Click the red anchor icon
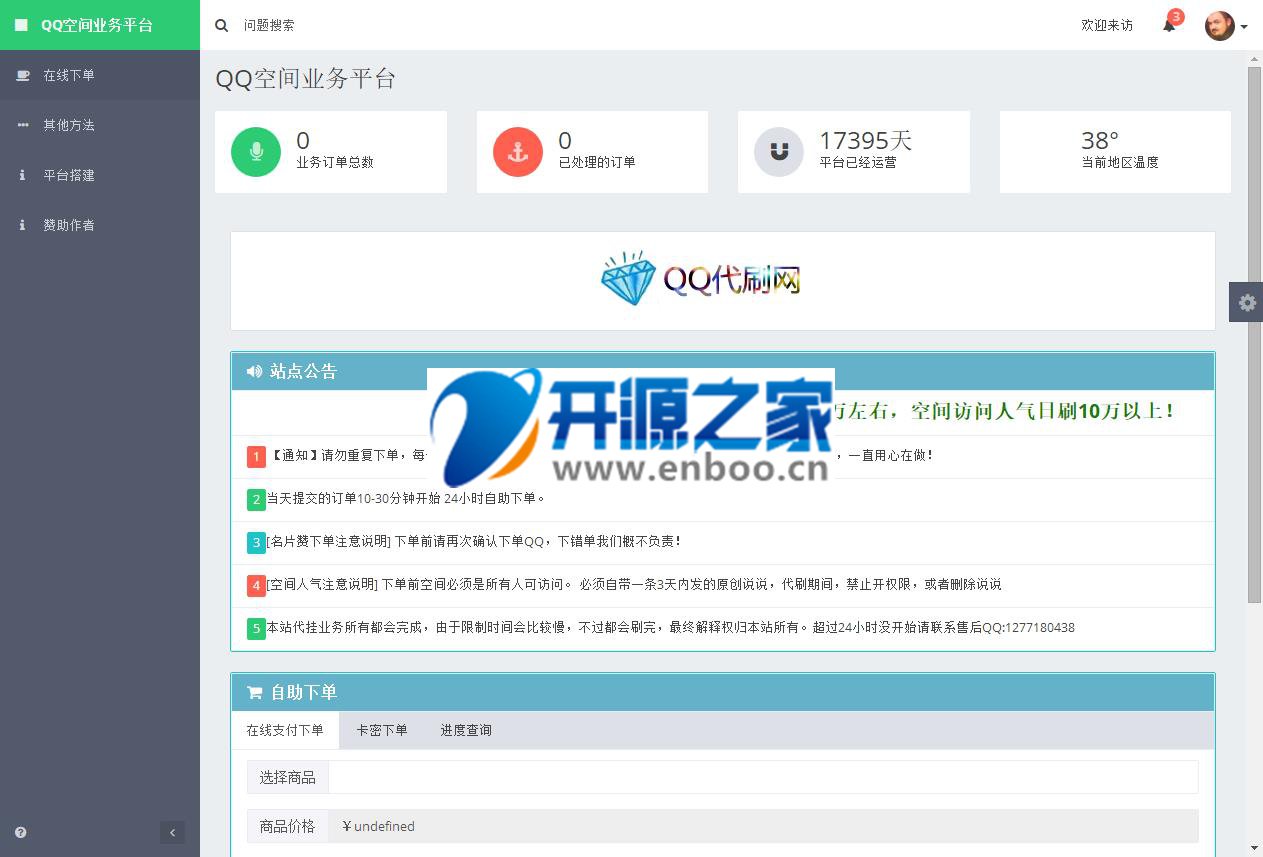 pos(518,151)
